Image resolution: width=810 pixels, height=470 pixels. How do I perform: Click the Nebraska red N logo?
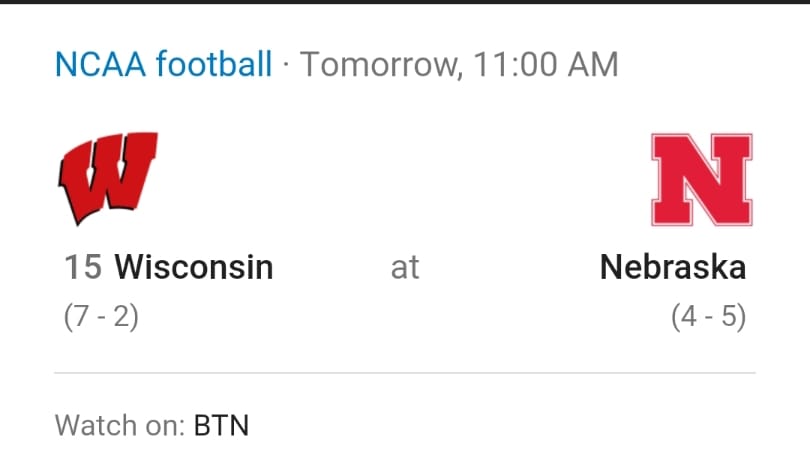(x=702, y=179)
